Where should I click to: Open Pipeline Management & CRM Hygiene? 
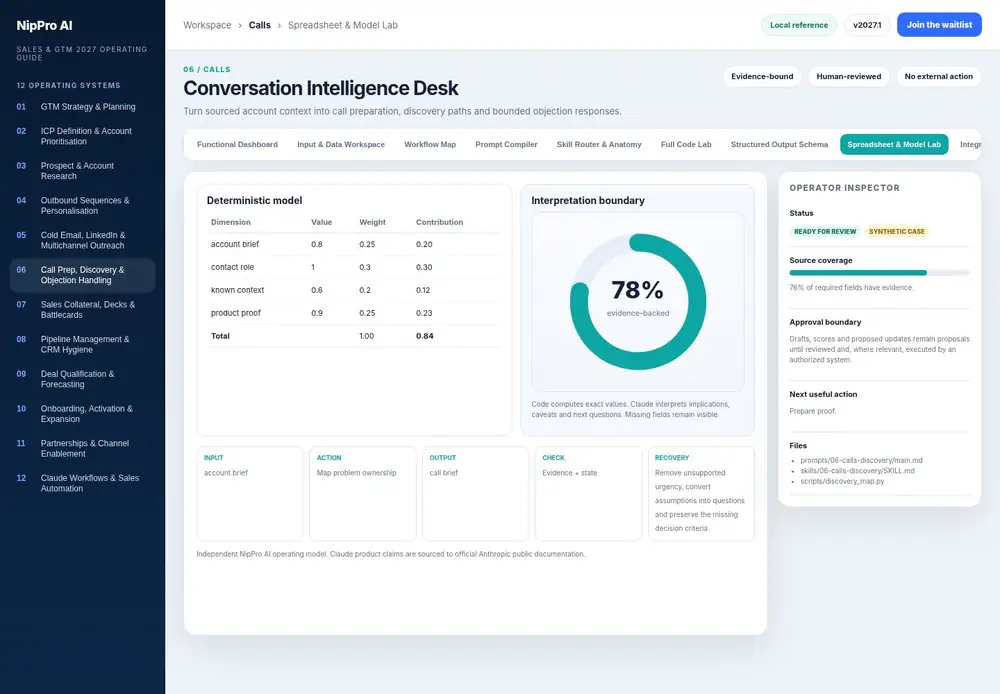click(x=82, y=344)
